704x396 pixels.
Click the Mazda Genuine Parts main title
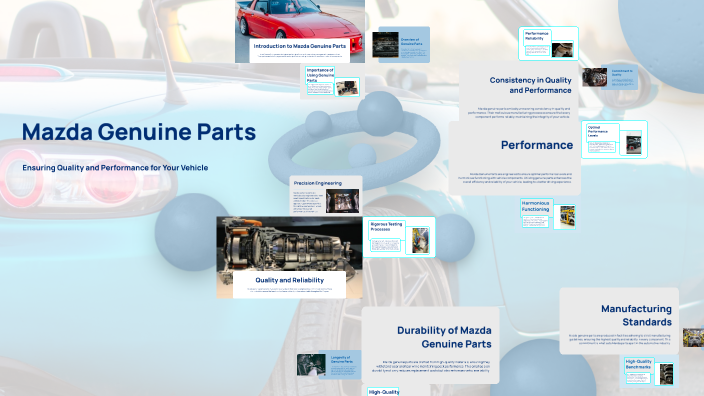click(139, 132)
